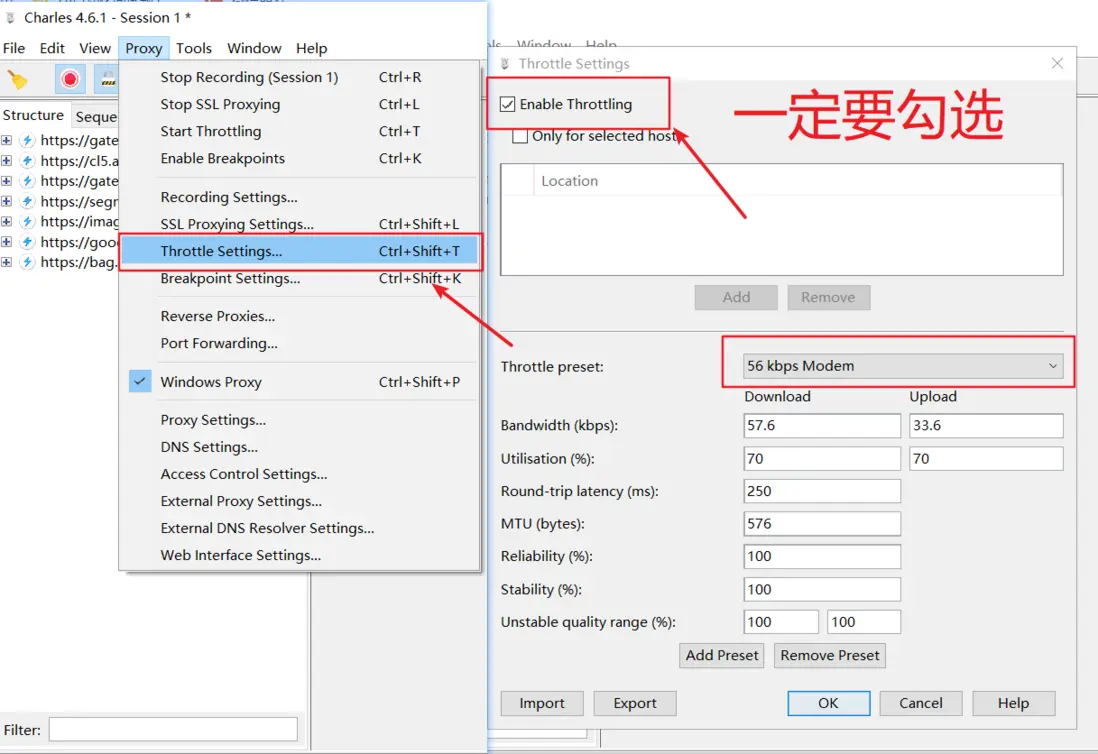Open Proxy Settings... menu item
Screen dimensions: 1098x754
[x=300, y=420]
